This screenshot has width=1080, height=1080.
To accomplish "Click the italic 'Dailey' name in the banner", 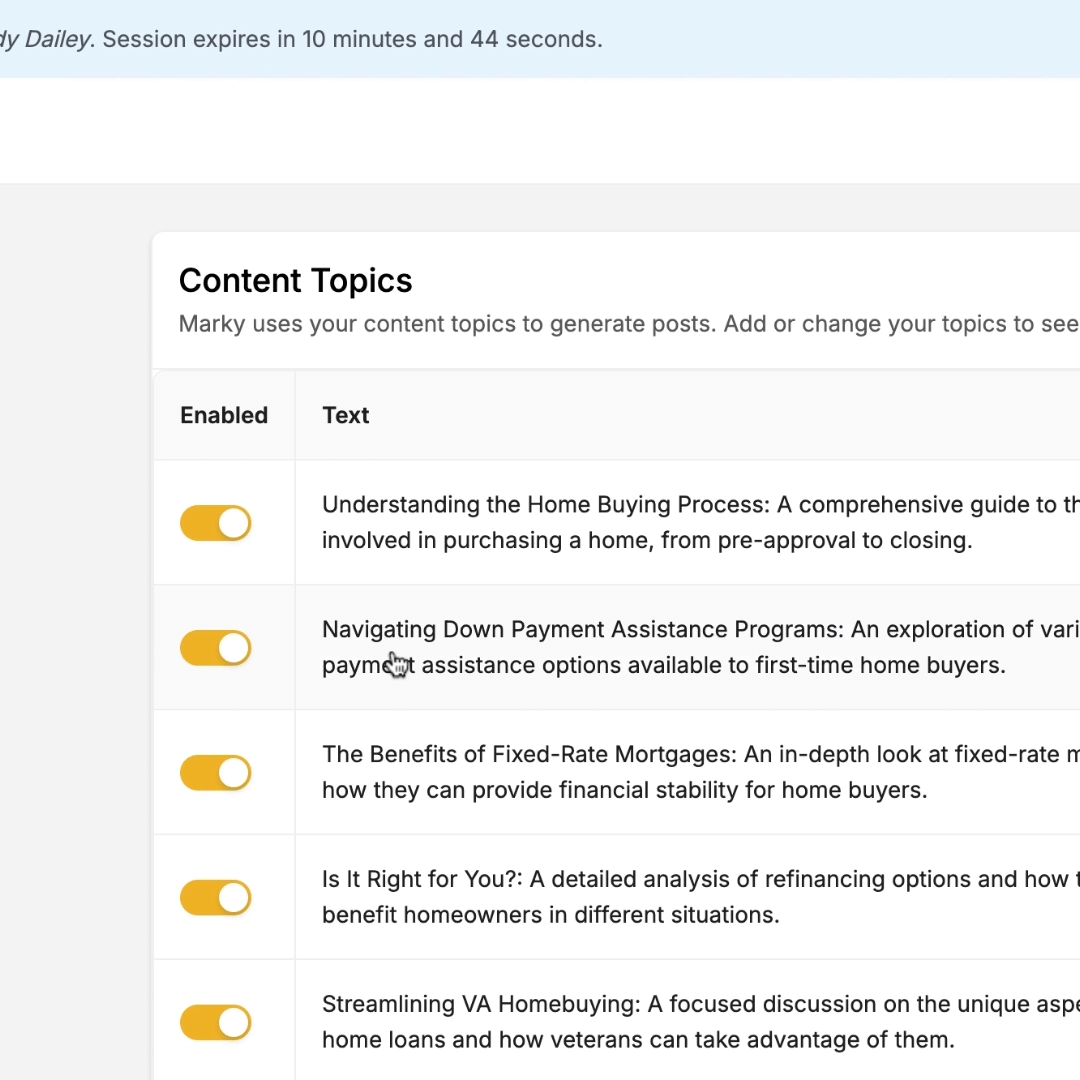I will [x=58, y=40].
